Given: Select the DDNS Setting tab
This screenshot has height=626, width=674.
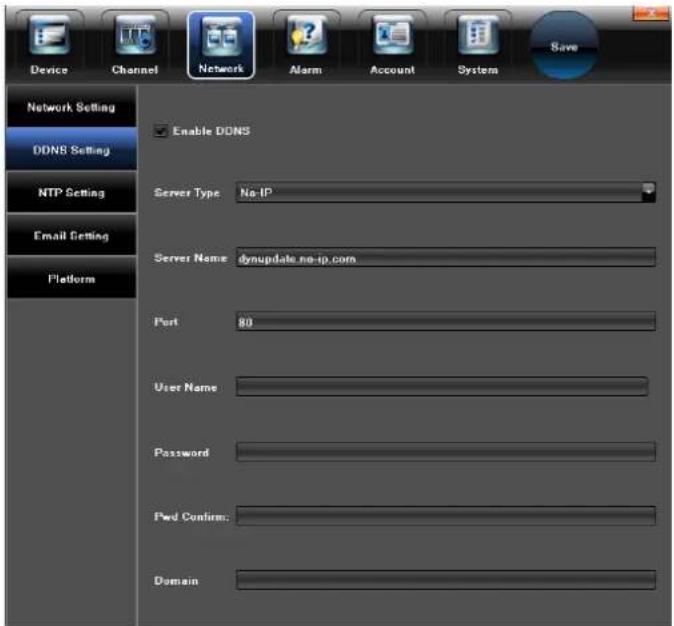Looking at the screenshot, I should (71, 150).
